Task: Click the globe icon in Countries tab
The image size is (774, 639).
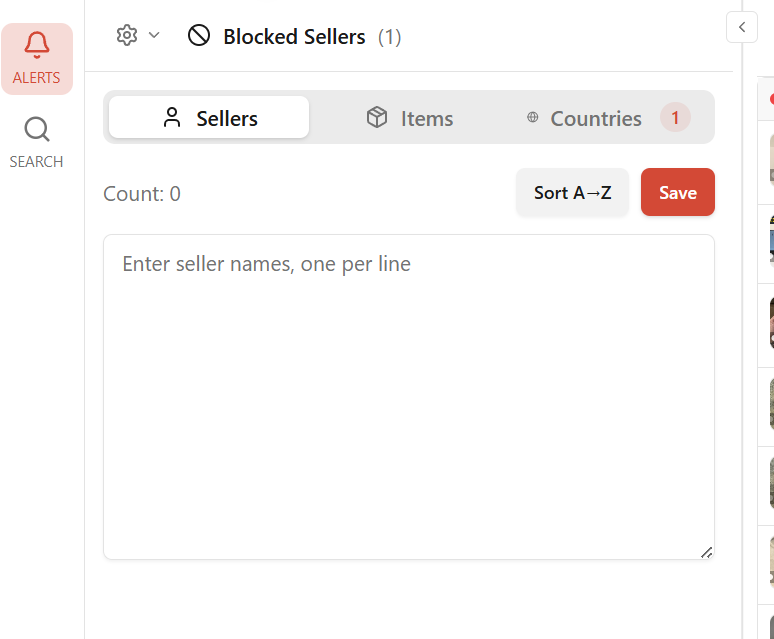Action: click(x=532, y=118)
